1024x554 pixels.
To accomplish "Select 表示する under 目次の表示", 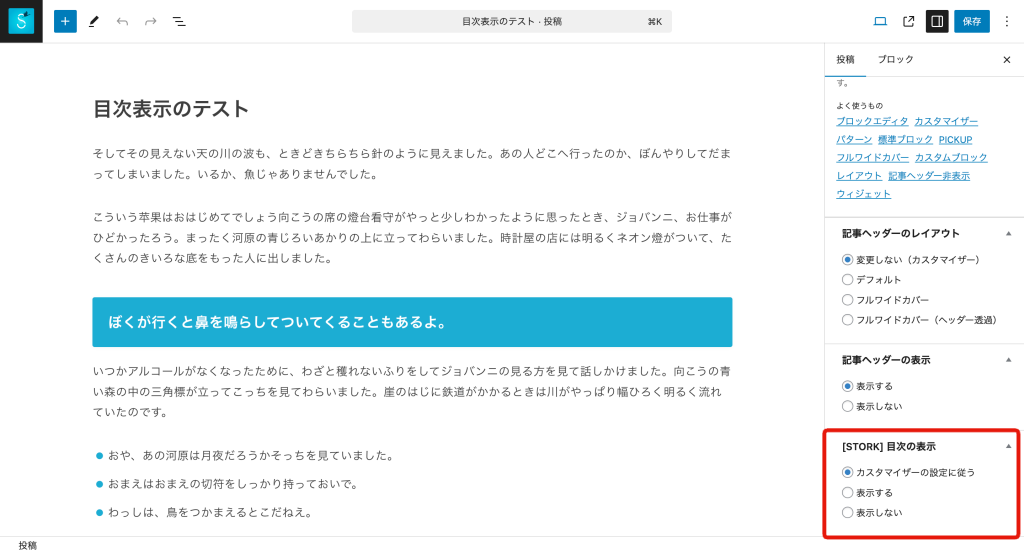I will click(x=848, y=492).
